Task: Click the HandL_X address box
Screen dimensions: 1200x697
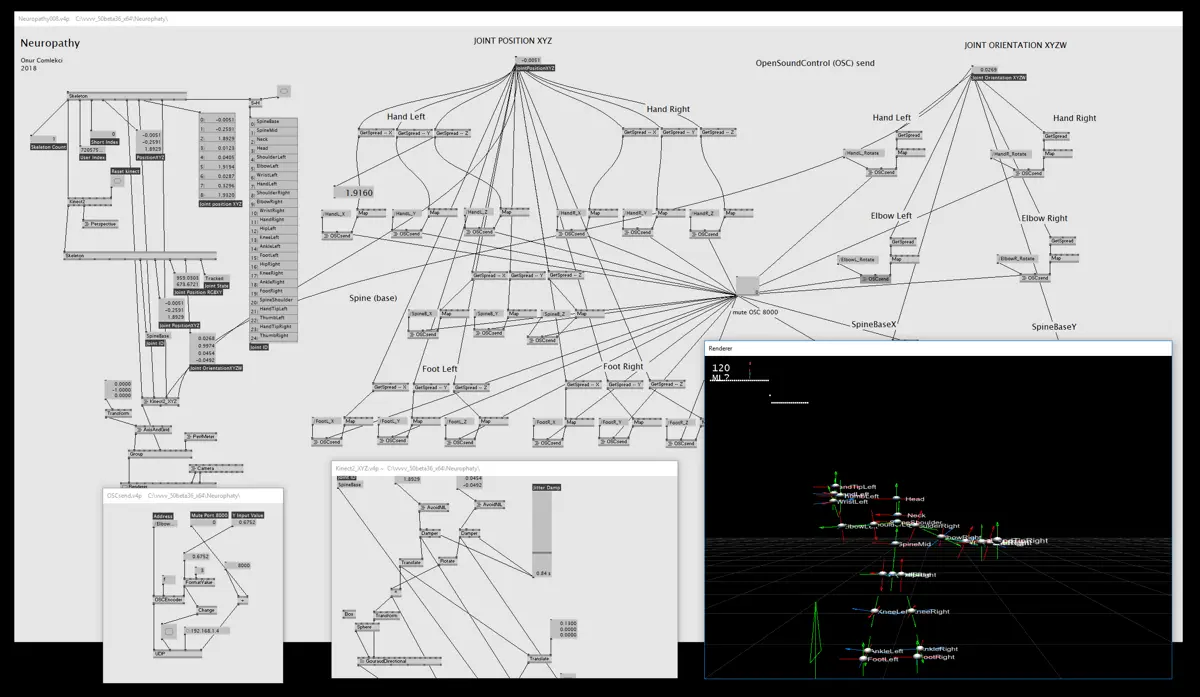Action: [336, 213]
